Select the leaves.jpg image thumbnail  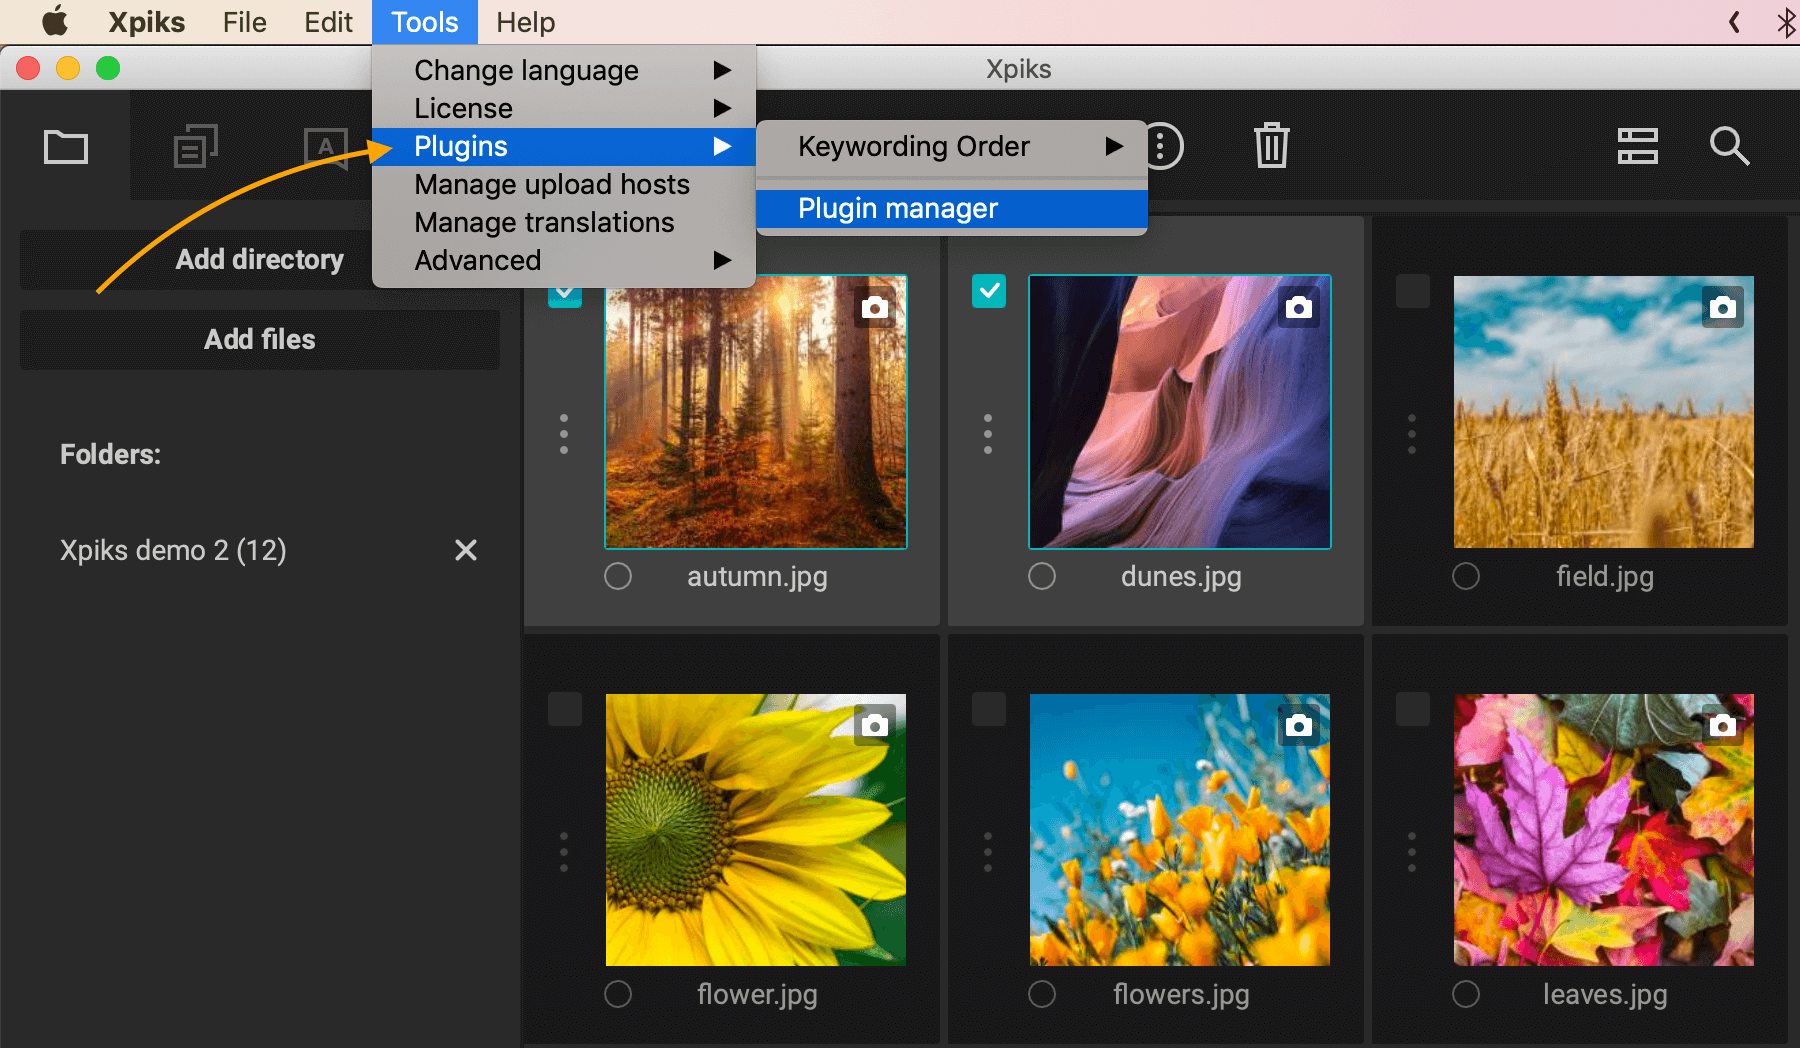(x=1603, y=830)
